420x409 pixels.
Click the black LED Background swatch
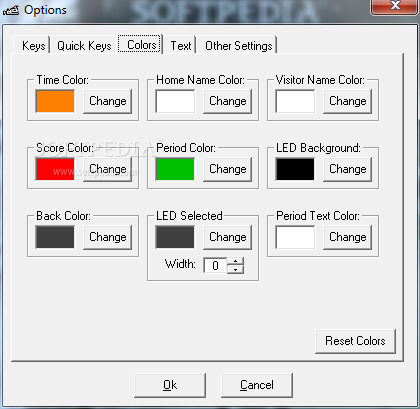point(295,169)
